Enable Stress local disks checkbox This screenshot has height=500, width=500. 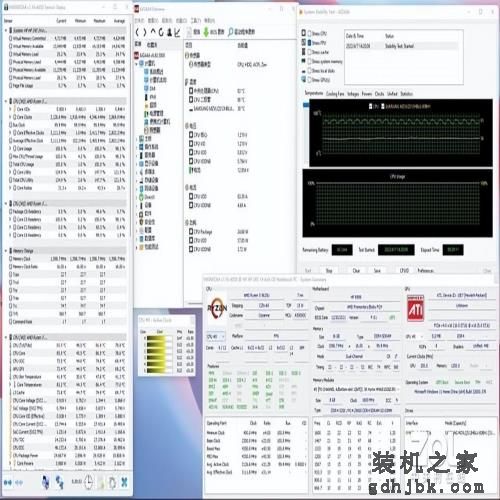[309, 71]
